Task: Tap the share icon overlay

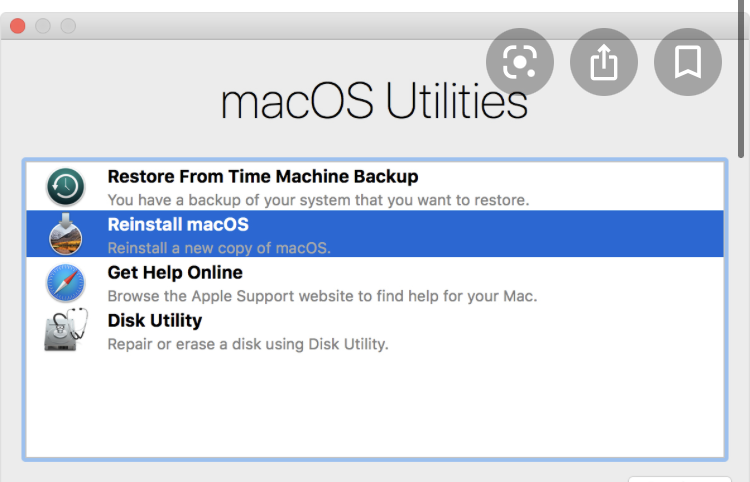Action: pyautogui.click(x=604, y=63)
